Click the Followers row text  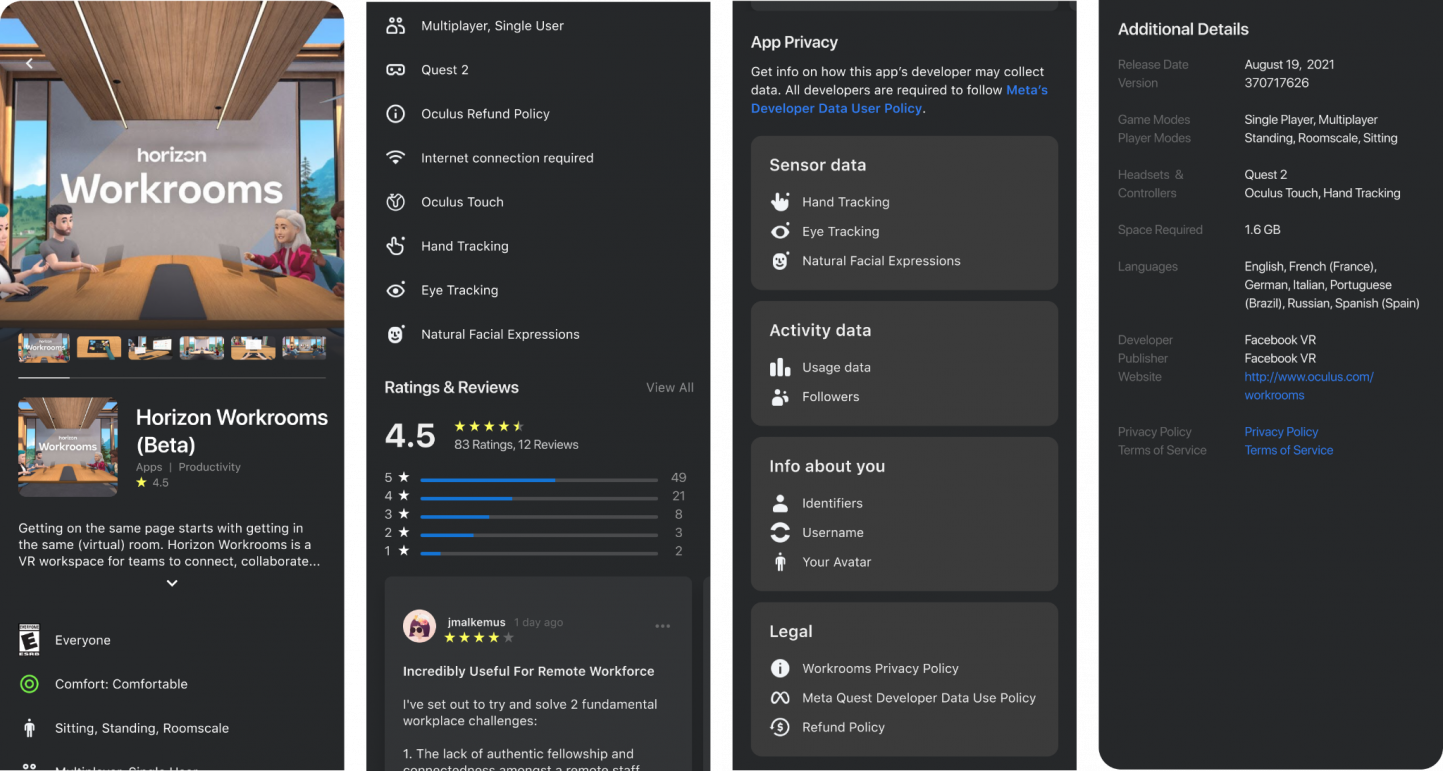830,397
